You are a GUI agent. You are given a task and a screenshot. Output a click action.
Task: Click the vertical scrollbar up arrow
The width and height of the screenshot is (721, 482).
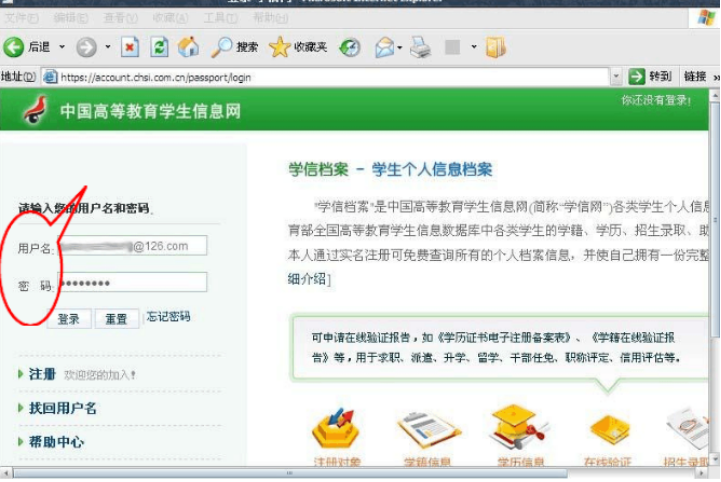point(714,95)
